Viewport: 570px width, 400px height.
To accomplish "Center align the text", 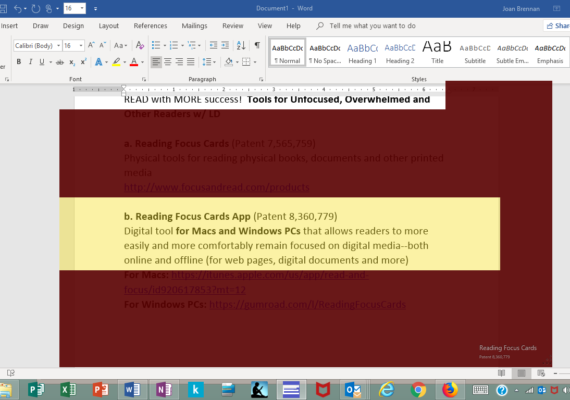I will 168,62.
